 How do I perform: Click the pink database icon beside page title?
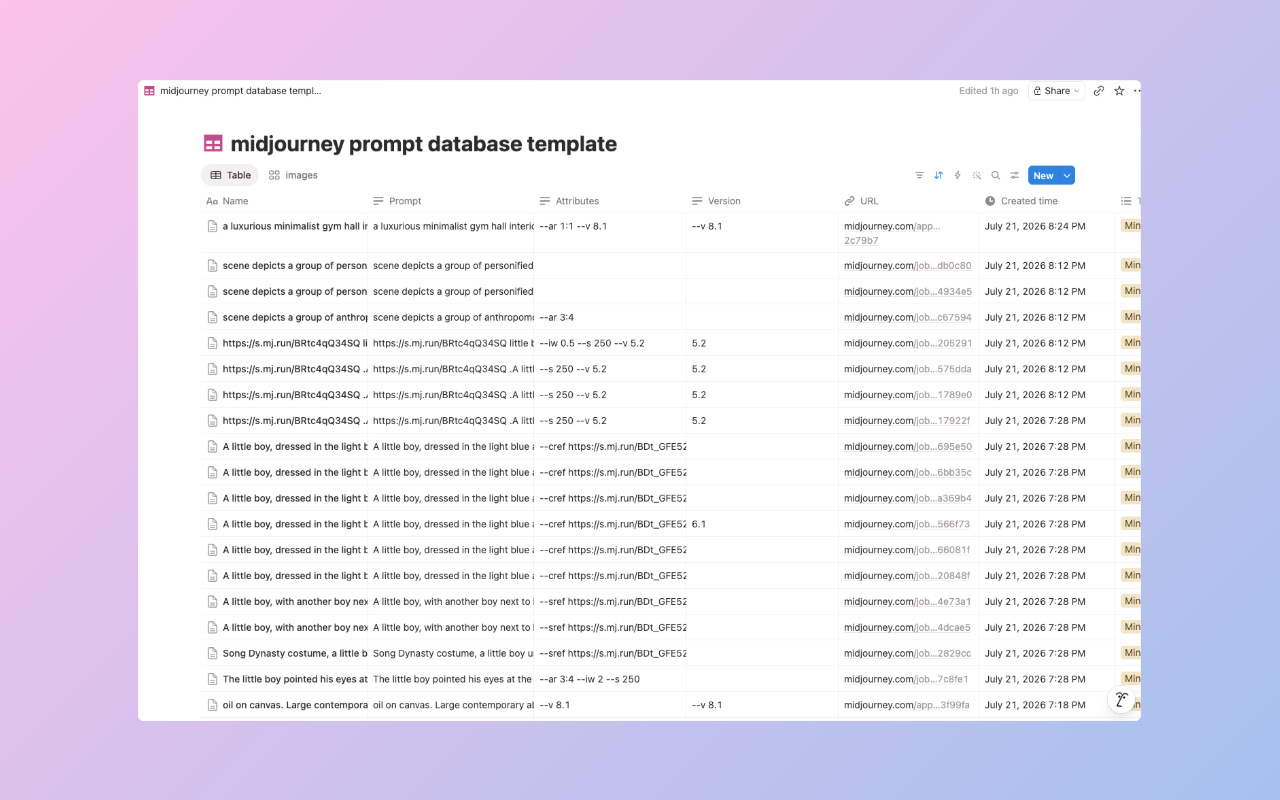(x=213, y=144)
